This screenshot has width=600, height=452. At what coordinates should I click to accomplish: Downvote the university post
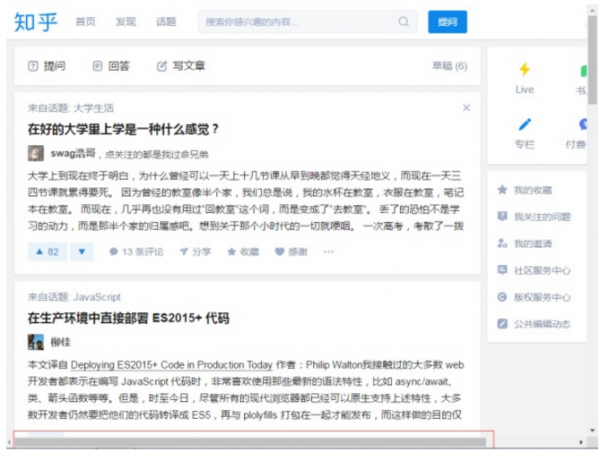(x=84, y=252)
